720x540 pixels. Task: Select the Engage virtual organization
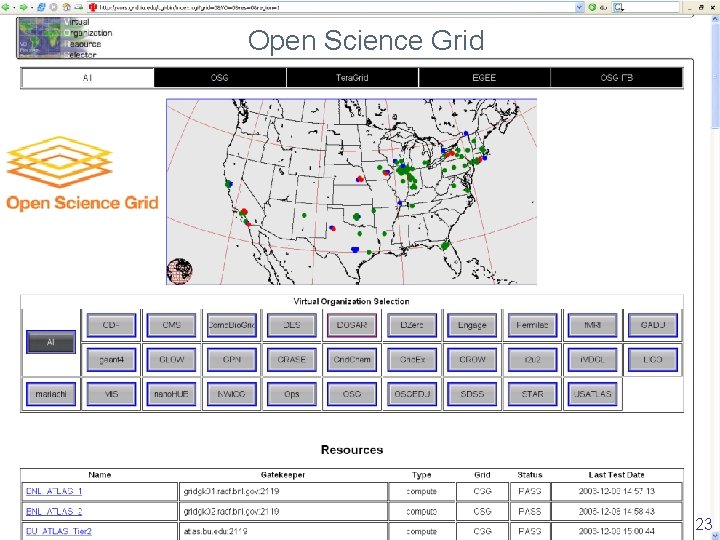472,325
